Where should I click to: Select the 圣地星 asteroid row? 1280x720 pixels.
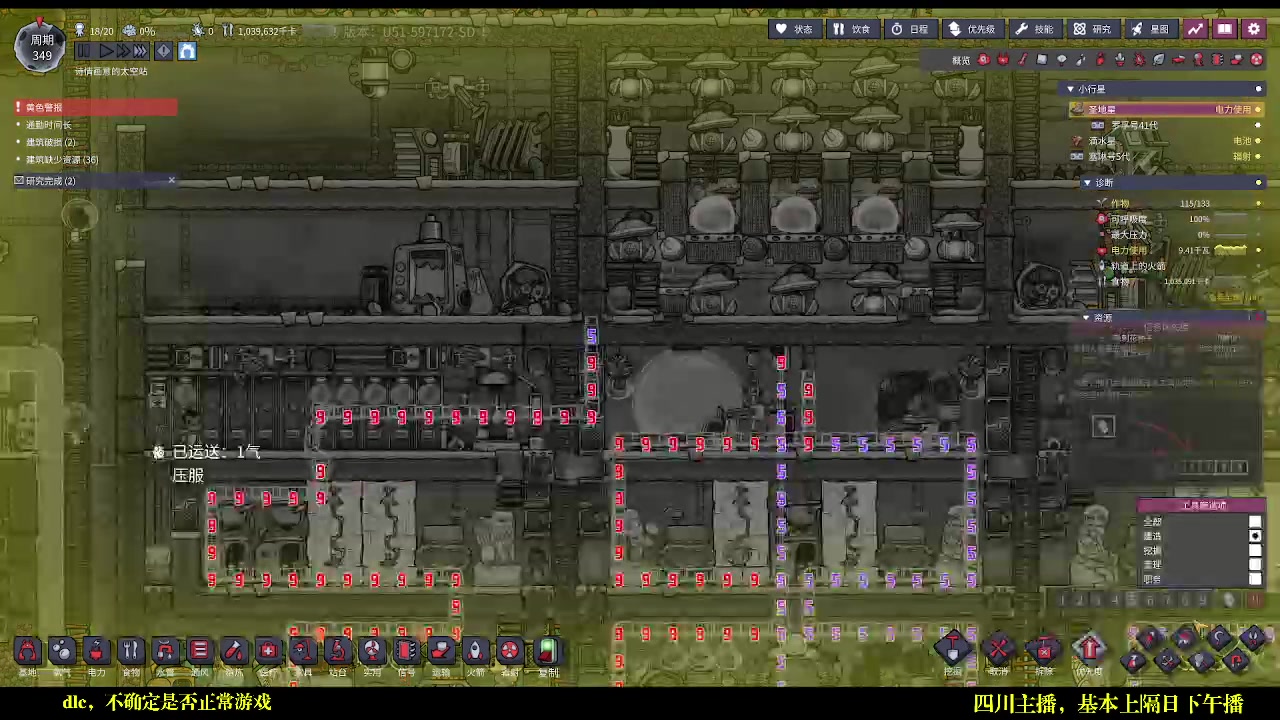point(1166,109)
